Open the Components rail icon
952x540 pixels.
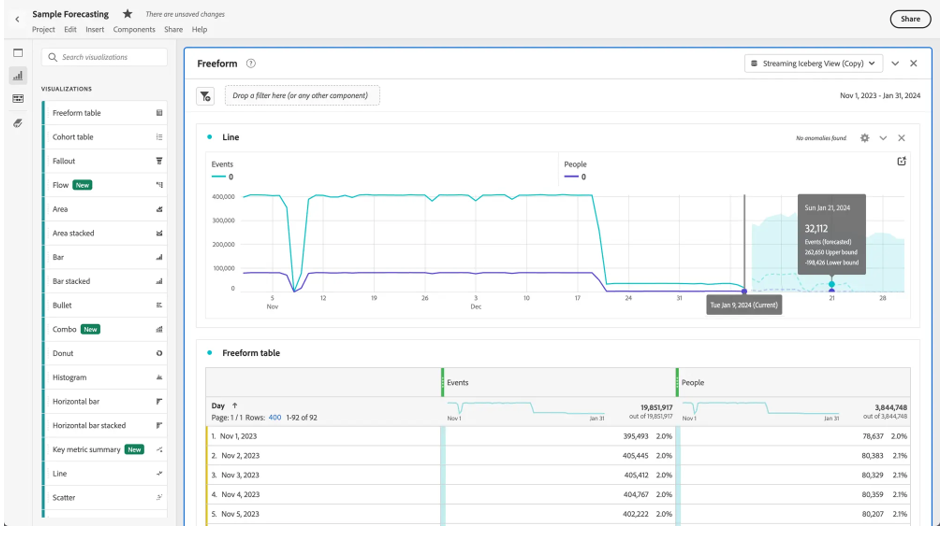click(18, 98)
